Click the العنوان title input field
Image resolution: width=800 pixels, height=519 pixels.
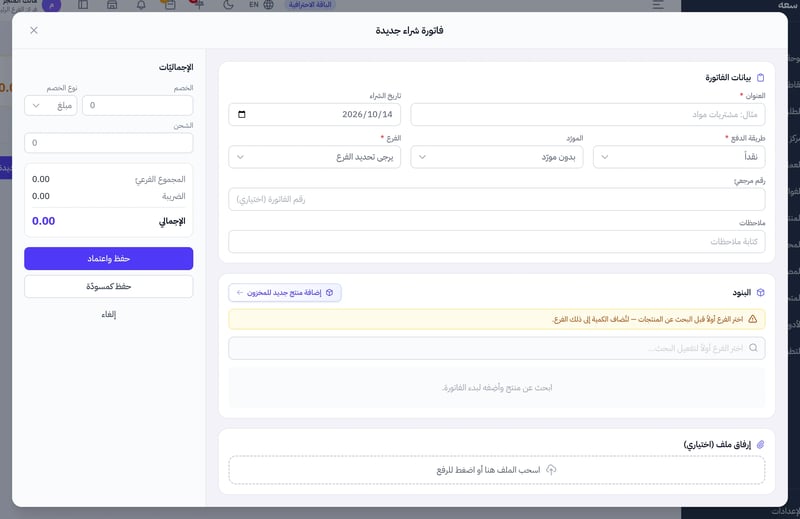click(587, 114)
